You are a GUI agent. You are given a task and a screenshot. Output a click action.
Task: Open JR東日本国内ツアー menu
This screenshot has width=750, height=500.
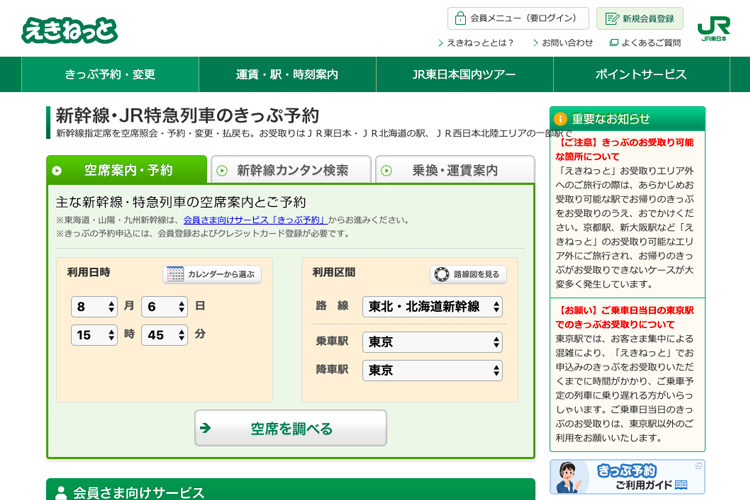tap(464, 74)
